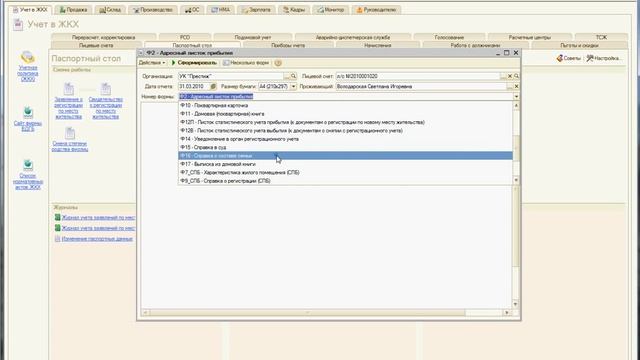The height and width of the screenshot is (360, 640).
Task: Open the ТСЖ tab
Action: [601, 37]
